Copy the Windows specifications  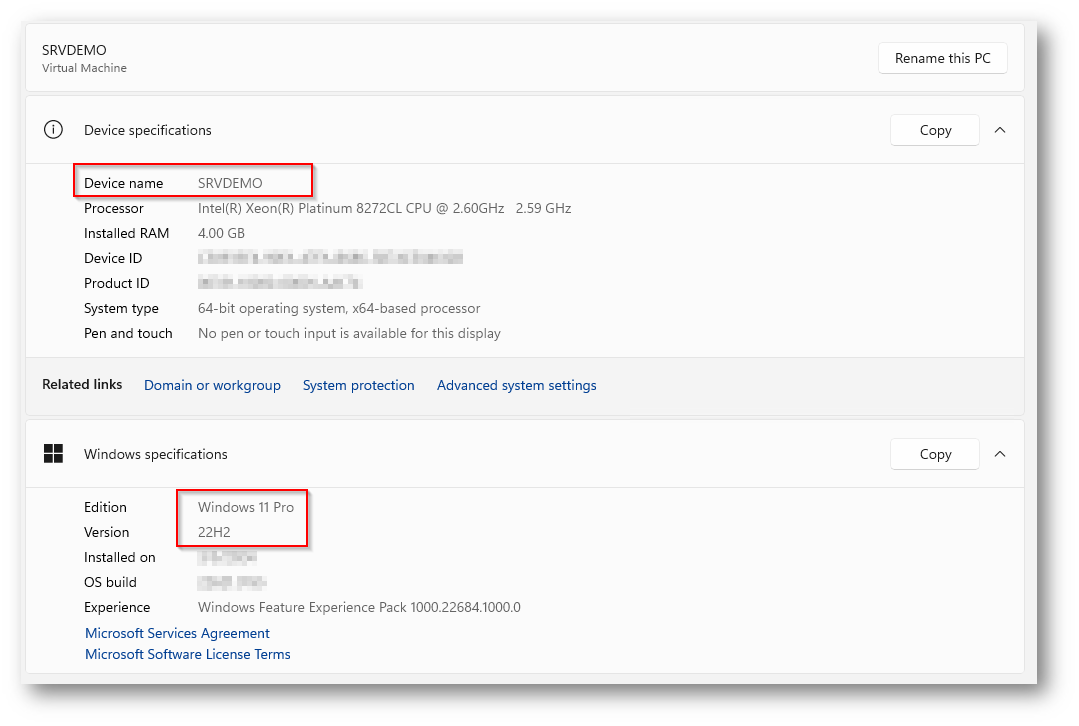tap(935, 454)
